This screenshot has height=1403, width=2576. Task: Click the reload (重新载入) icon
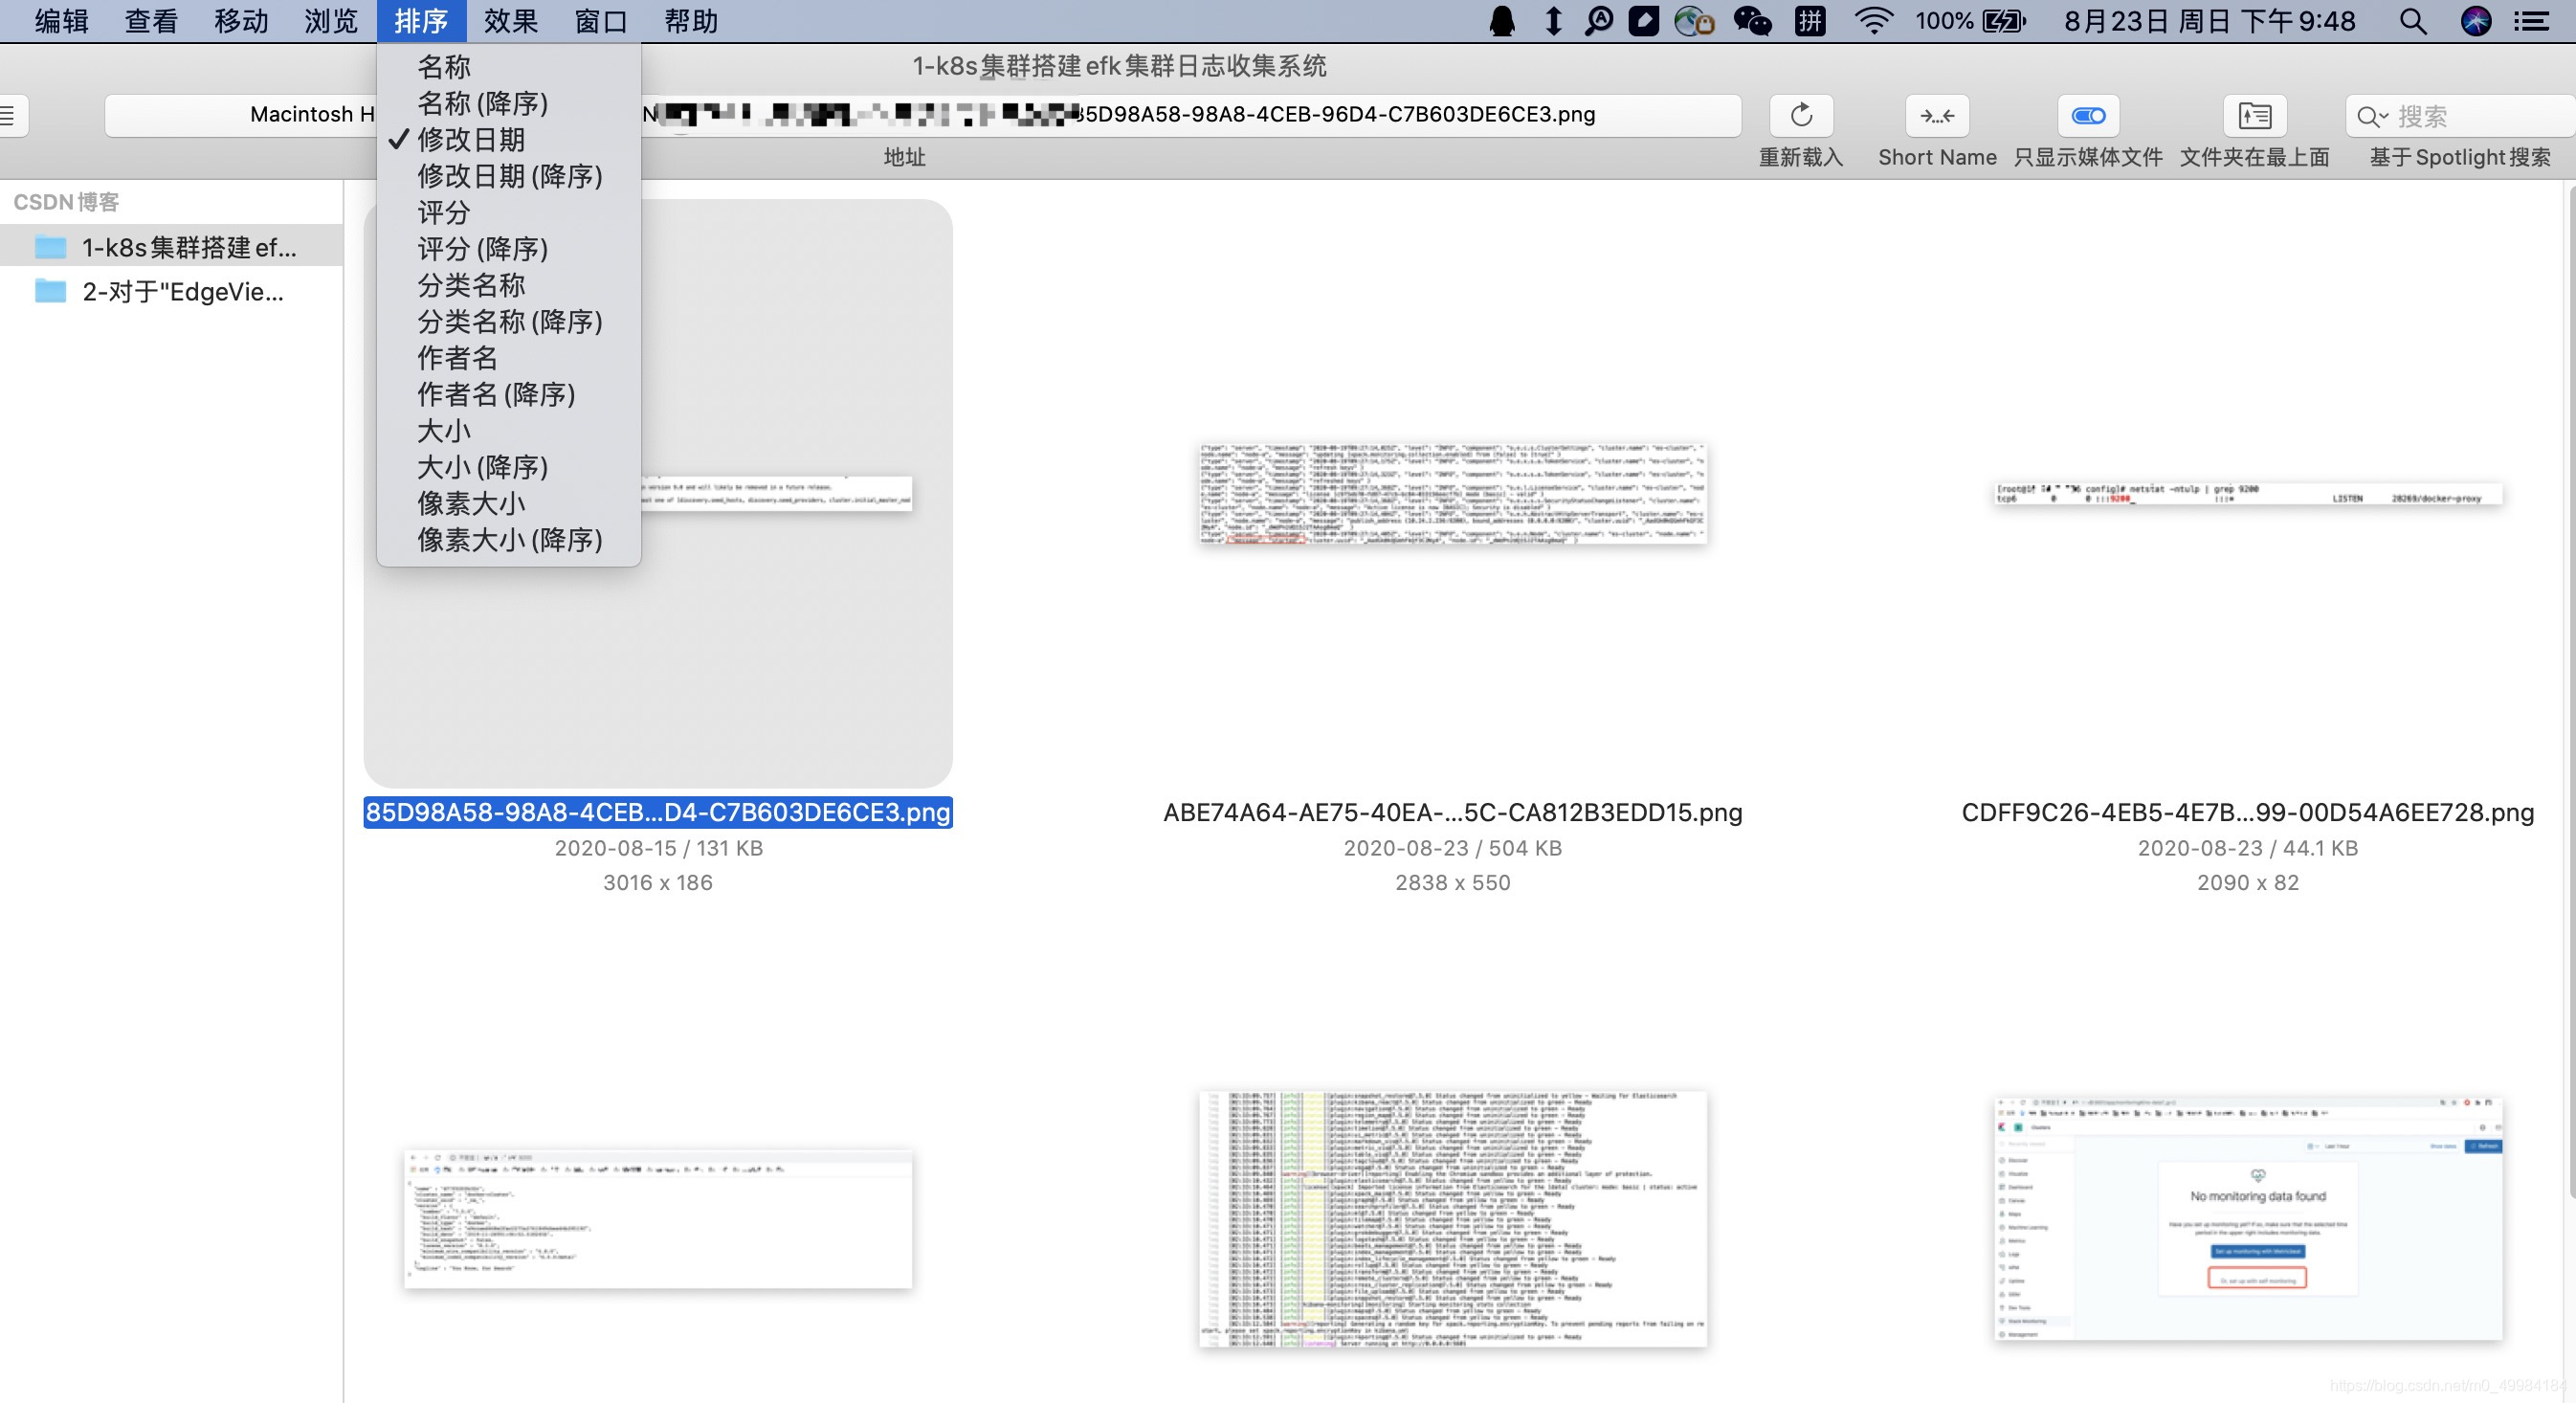click(1801, 116)
